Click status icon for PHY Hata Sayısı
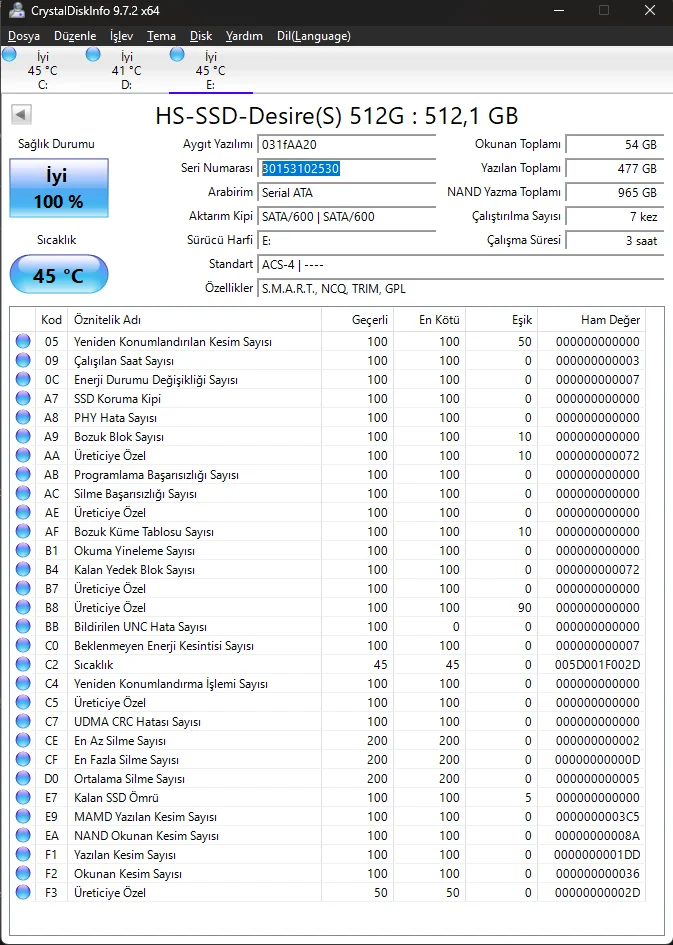673x945 pixels. coord(23,417)
